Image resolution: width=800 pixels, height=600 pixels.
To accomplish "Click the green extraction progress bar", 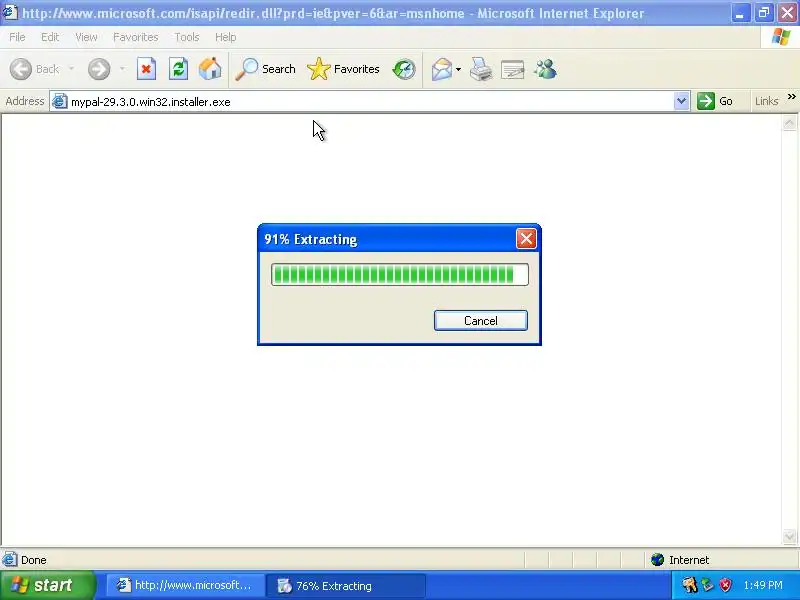I will pyautogui.click(x=399, y=274).
